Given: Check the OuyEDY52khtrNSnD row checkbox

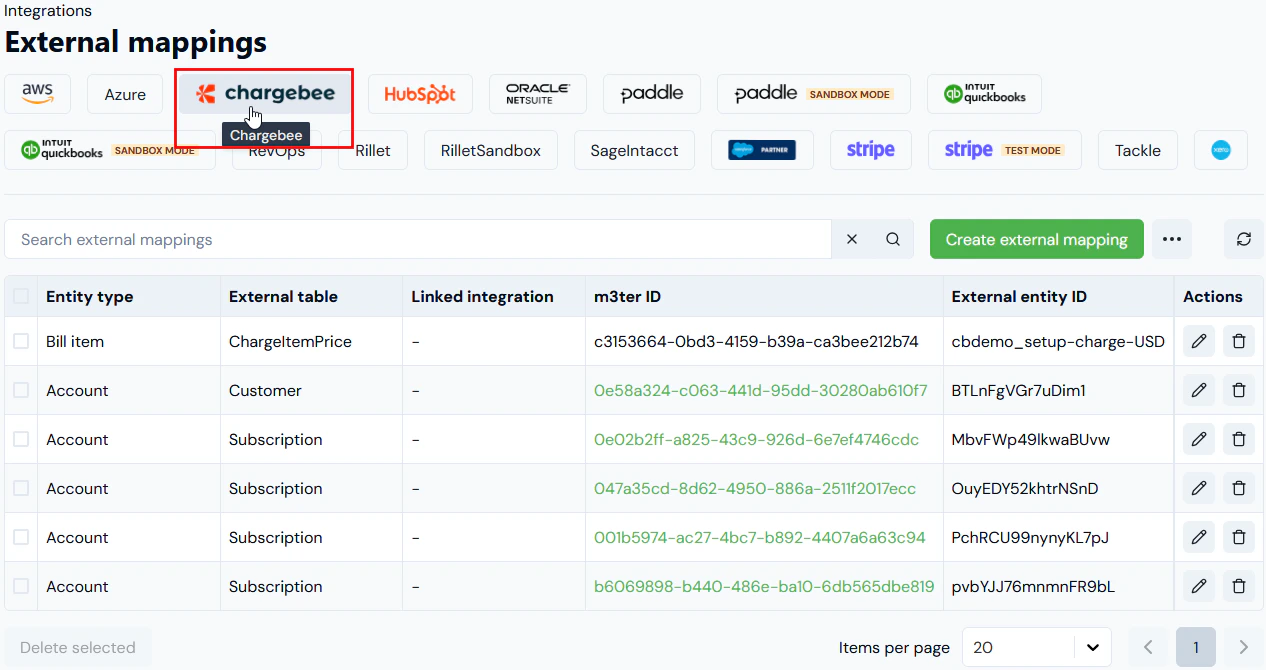Looking at the screenshot, I should point(21,488).
